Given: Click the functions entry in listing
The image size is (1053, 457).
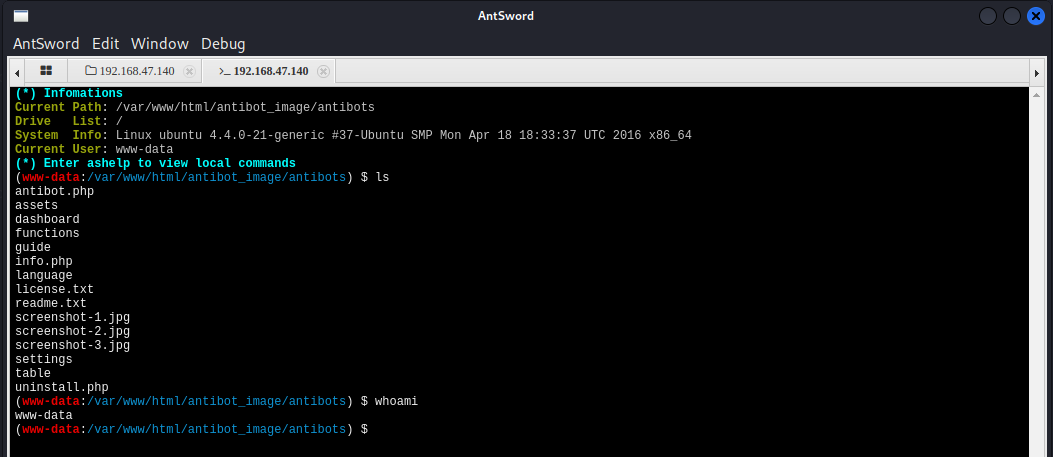Looking at the screenshot, I should [47, 234].
